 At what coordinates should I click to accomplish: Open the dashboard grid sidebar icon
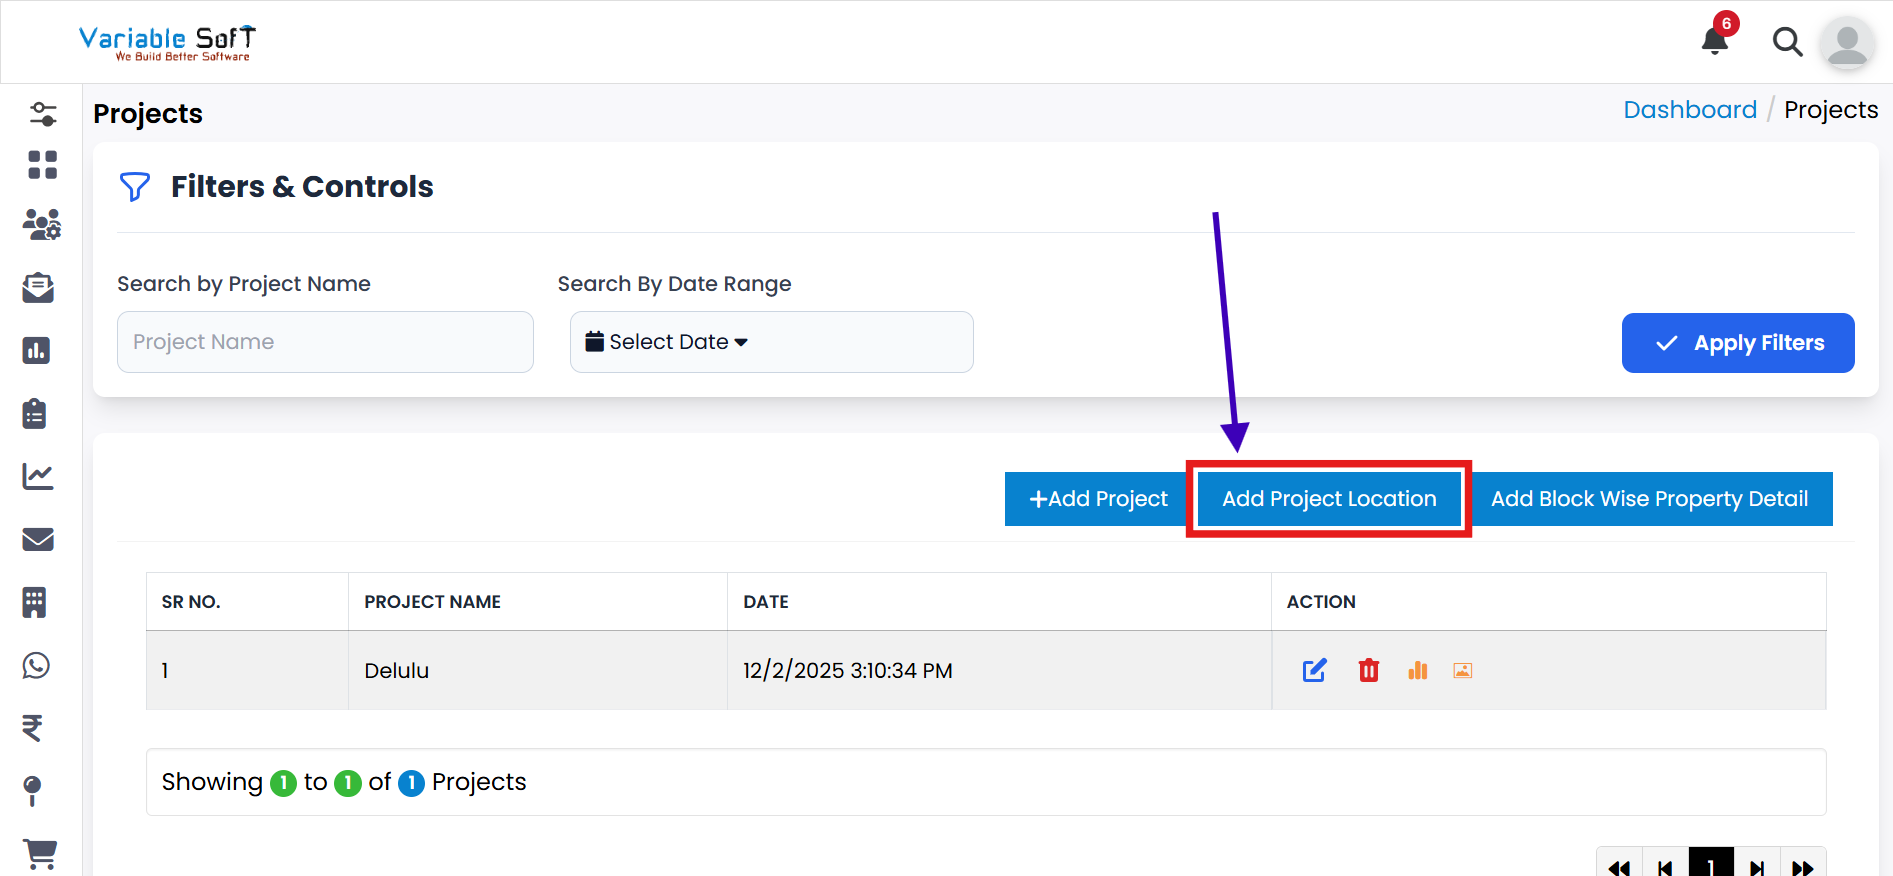(x=42, y=165)
